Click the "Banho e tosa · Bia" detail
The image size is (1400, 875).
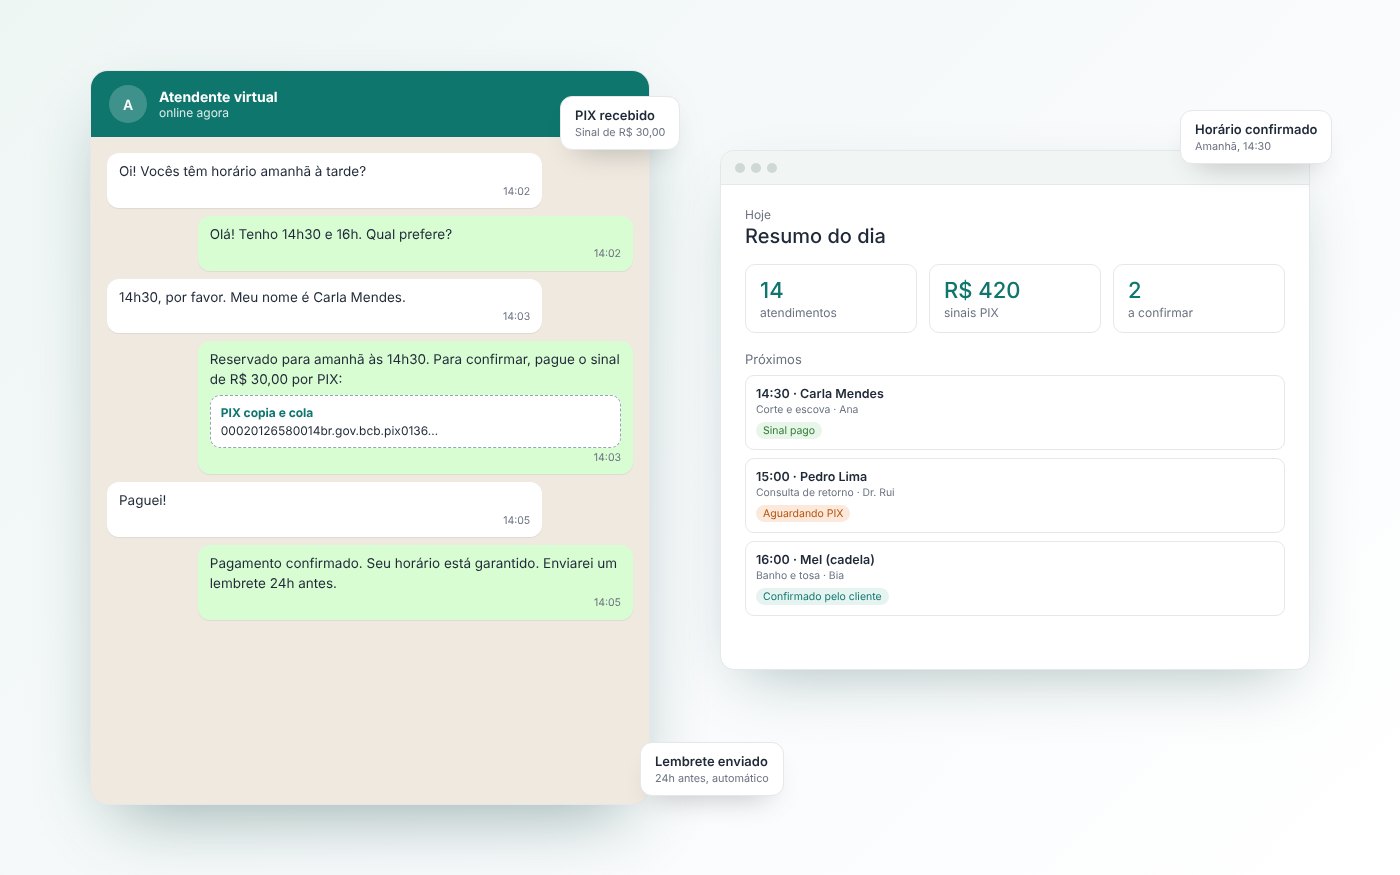[x=800, y=575]
